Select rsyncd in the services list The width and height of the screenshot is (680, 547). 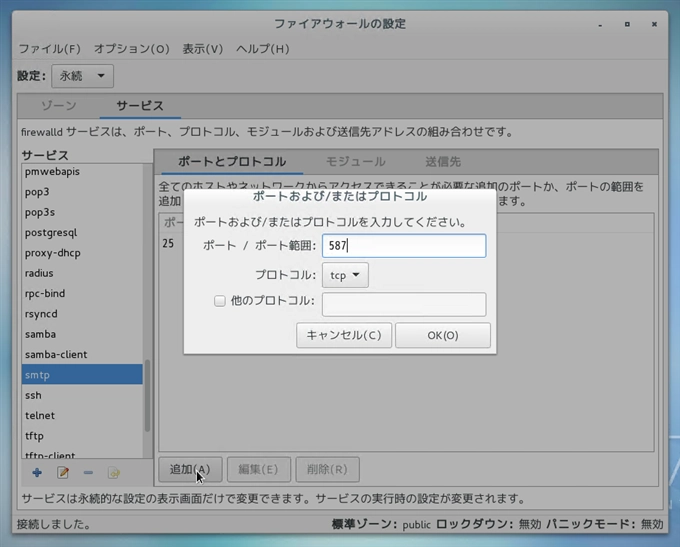(82, 314)
